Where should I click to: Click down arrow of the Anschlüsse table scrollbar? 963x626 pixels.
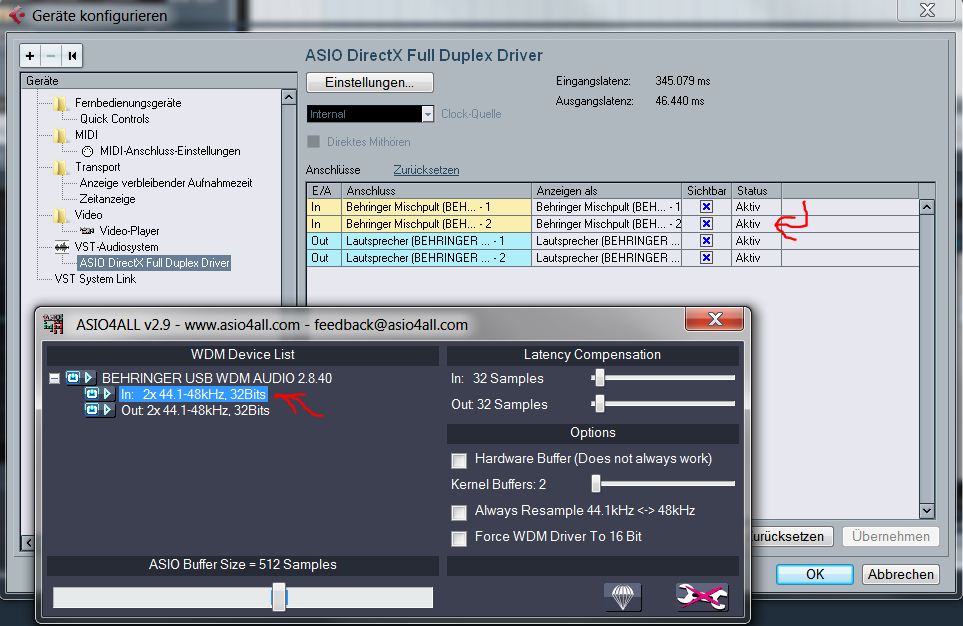[x=927, y=511]
